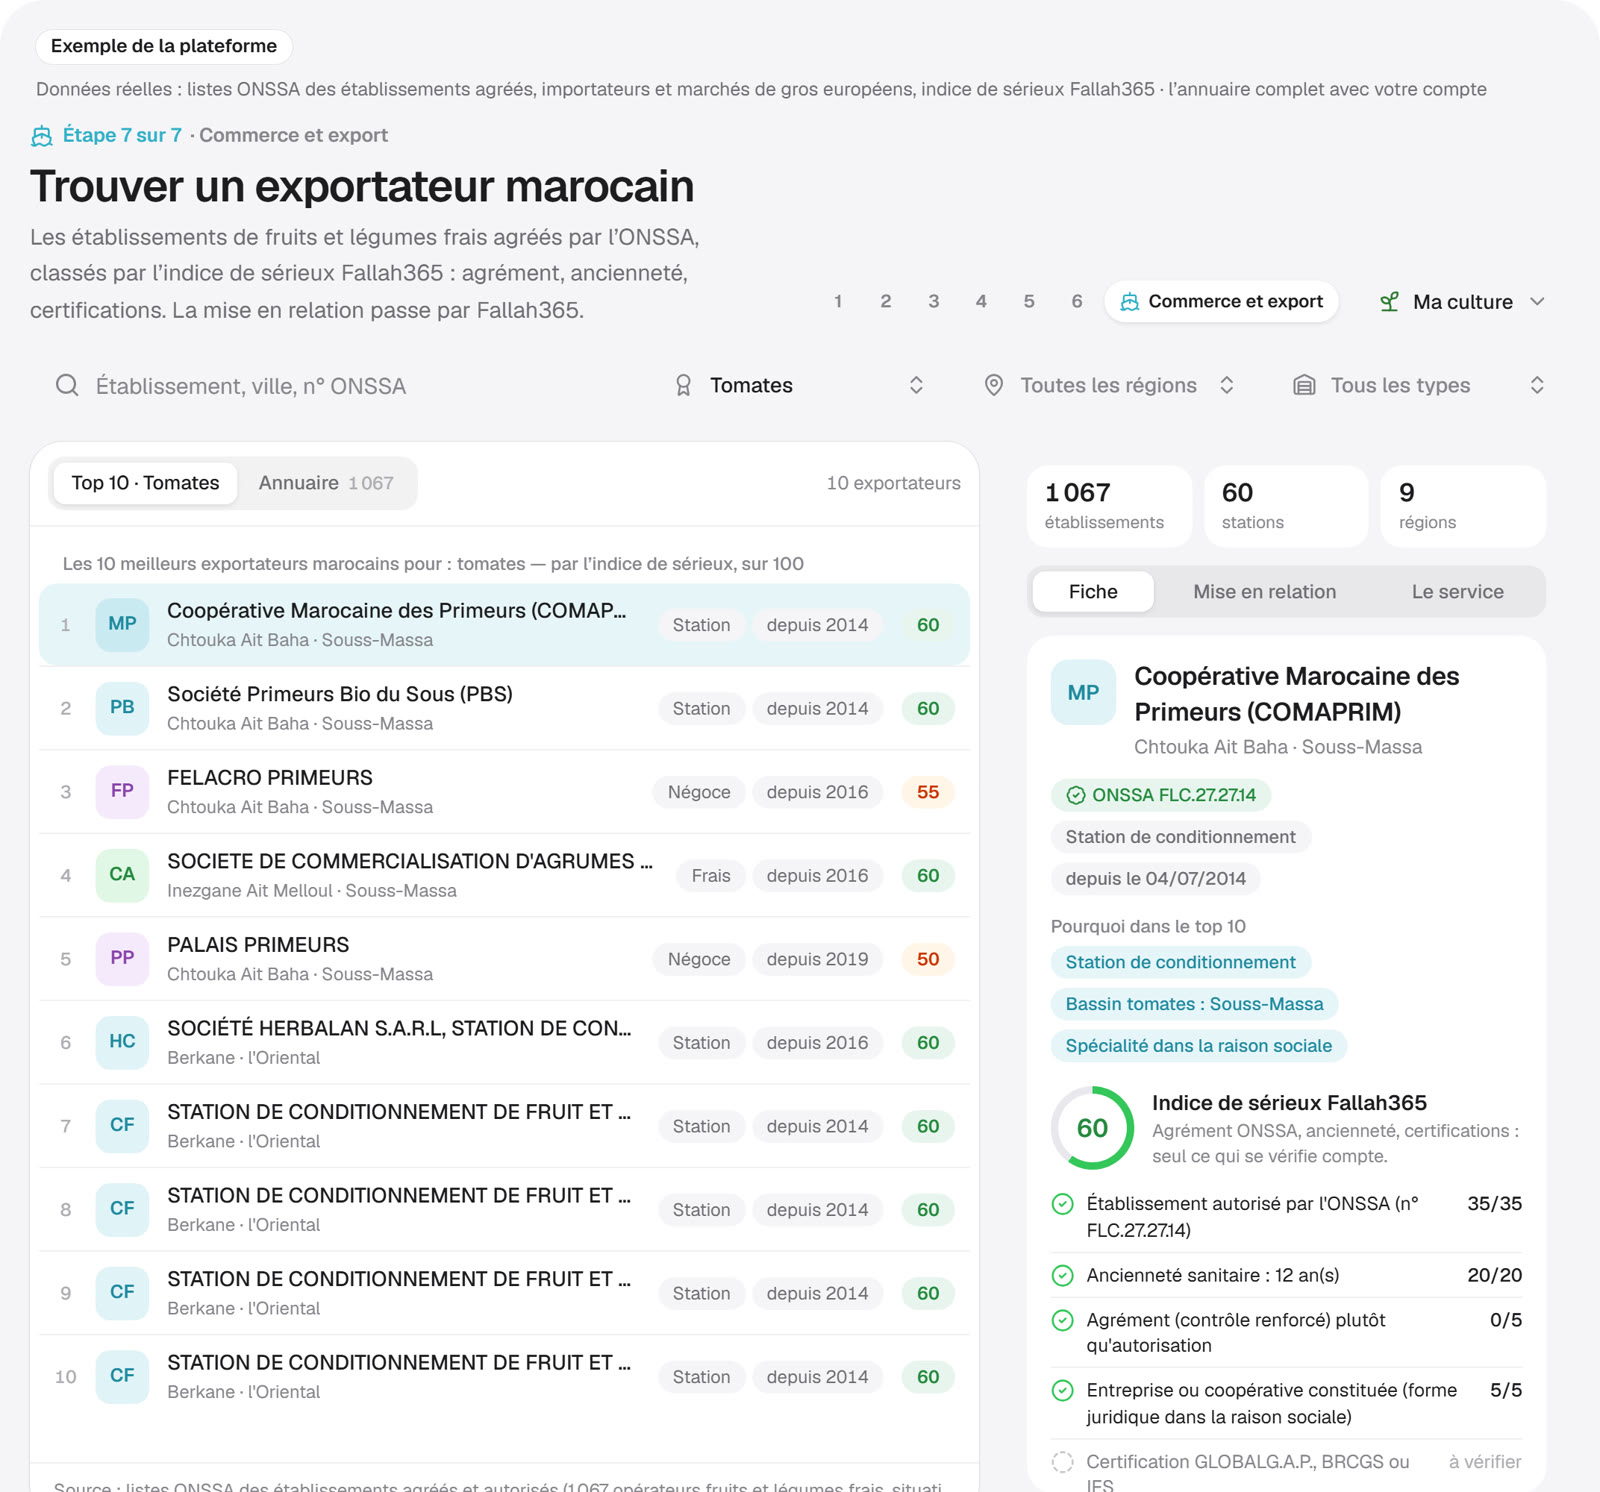
Task: Go to step 1 in the step navigation
Action: point(838,302)
